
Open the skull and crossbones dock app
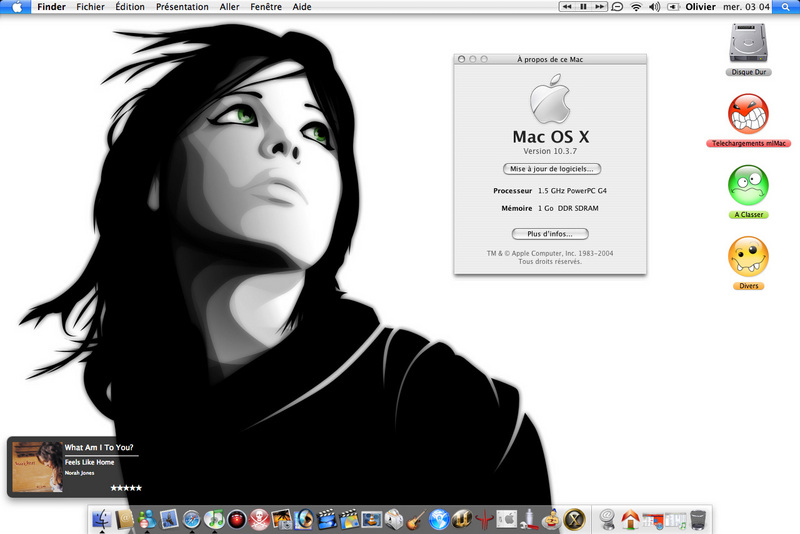(x=259, y=520)
